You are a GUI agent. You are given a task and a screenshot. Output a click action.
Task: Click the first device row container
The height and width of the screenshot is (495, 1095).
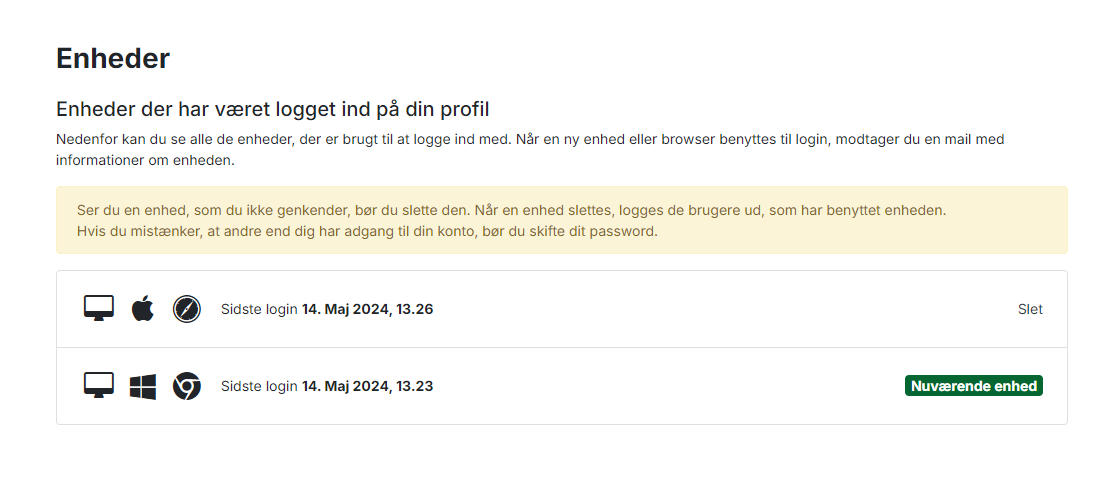561,309
